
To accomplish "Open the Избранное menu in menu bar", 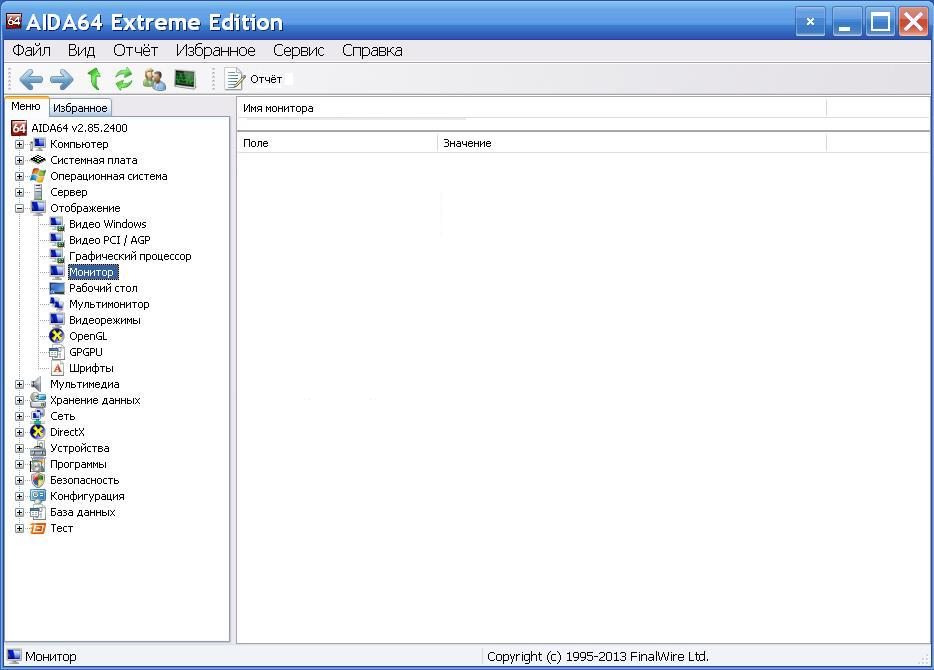I will click(216, 51).
